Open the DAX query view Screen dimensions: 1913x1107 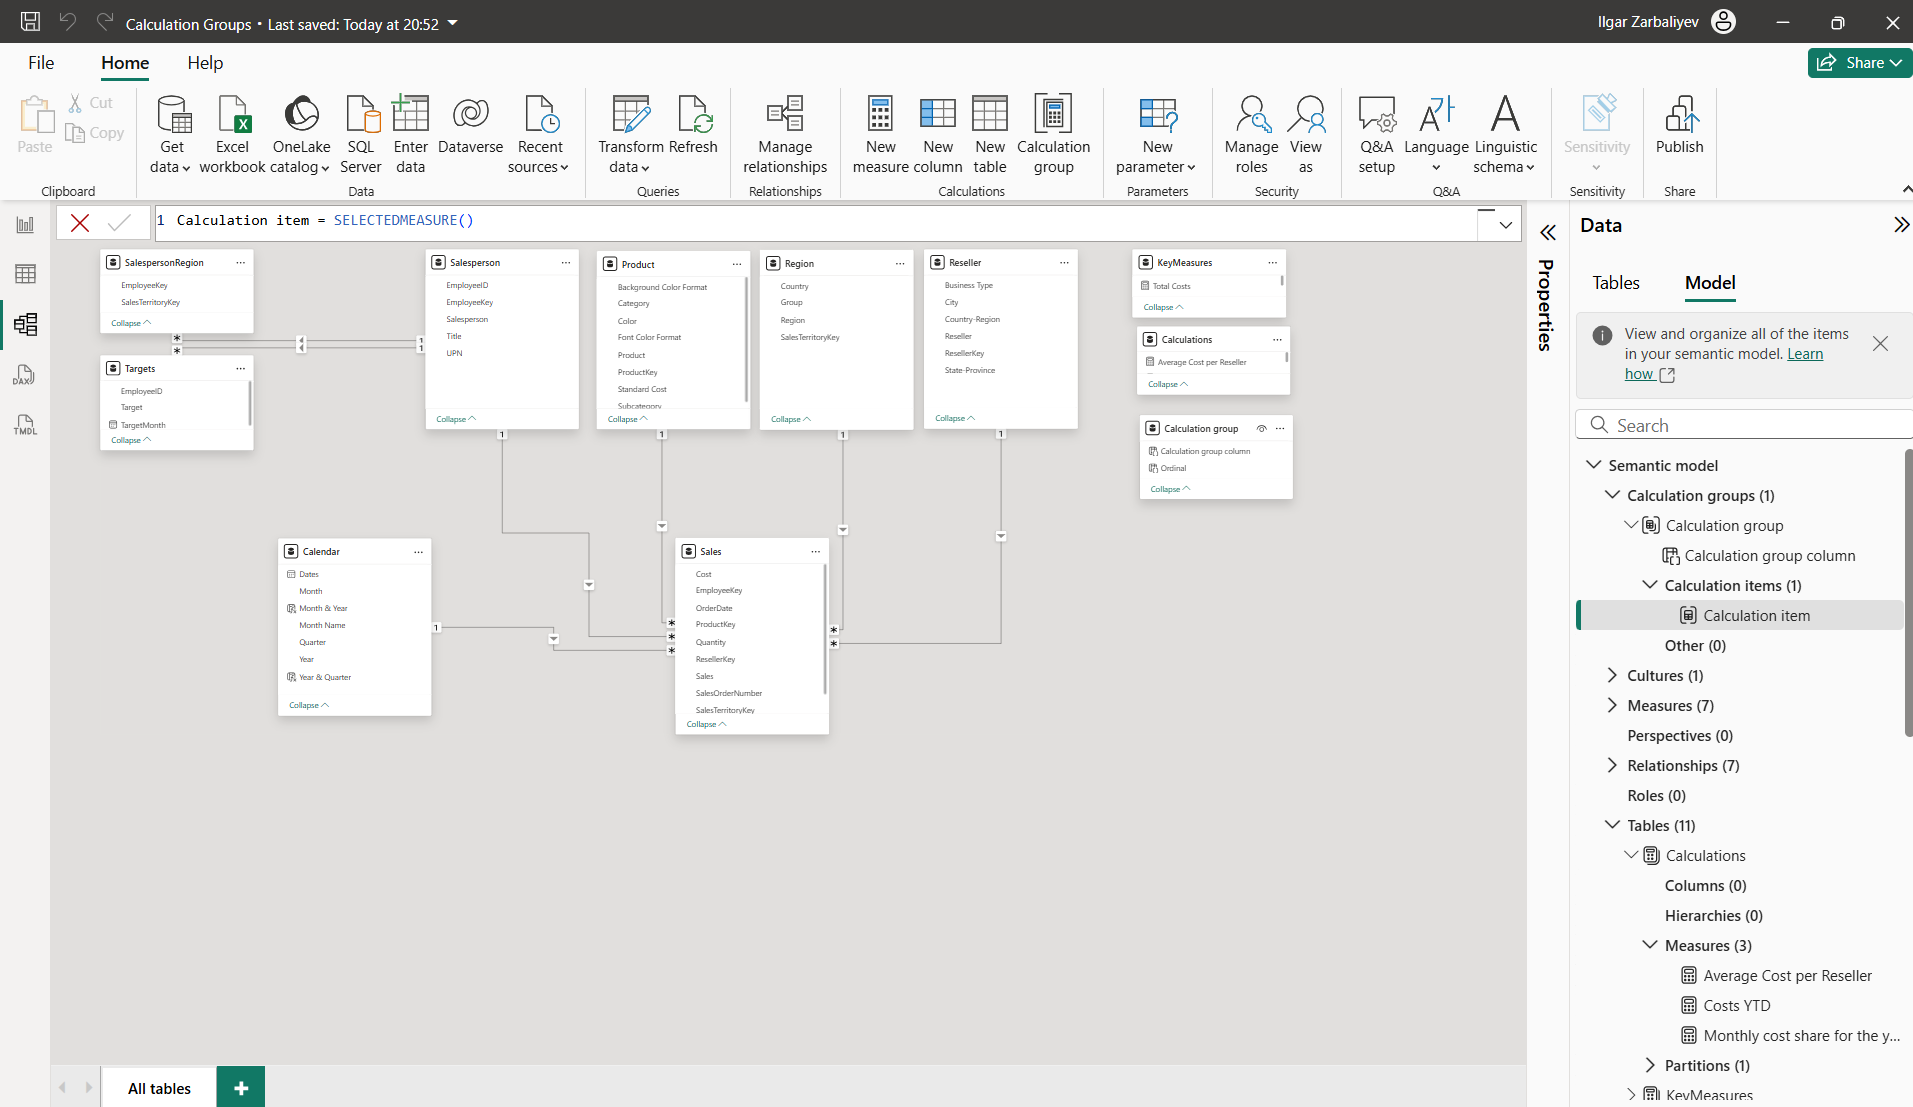26,375
